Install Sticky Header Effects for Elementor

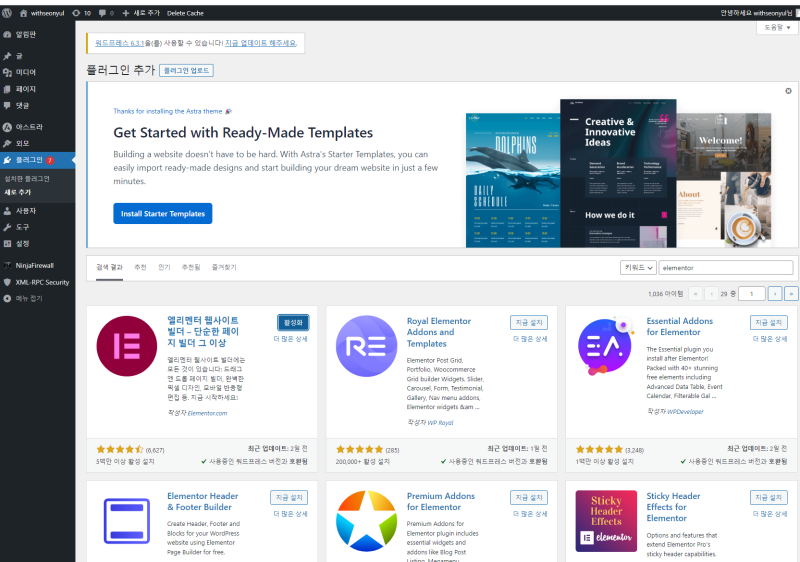tap(768, 497)
